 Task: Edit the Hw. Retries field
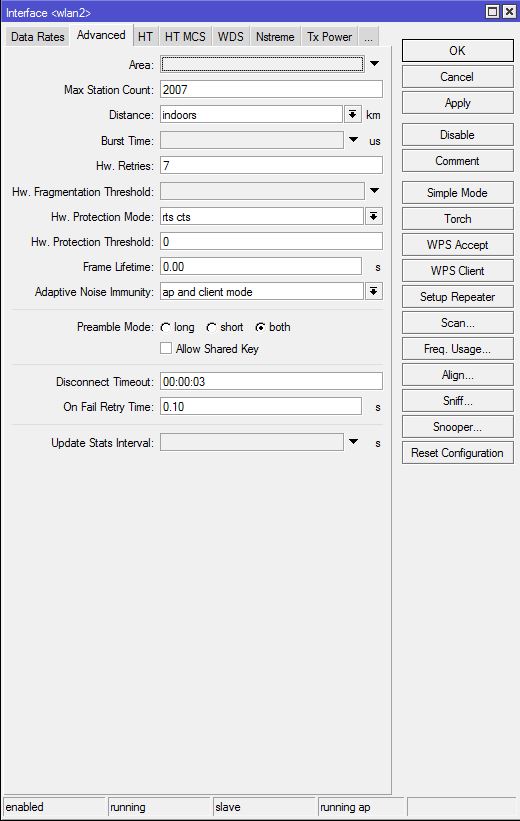(271, 165)
